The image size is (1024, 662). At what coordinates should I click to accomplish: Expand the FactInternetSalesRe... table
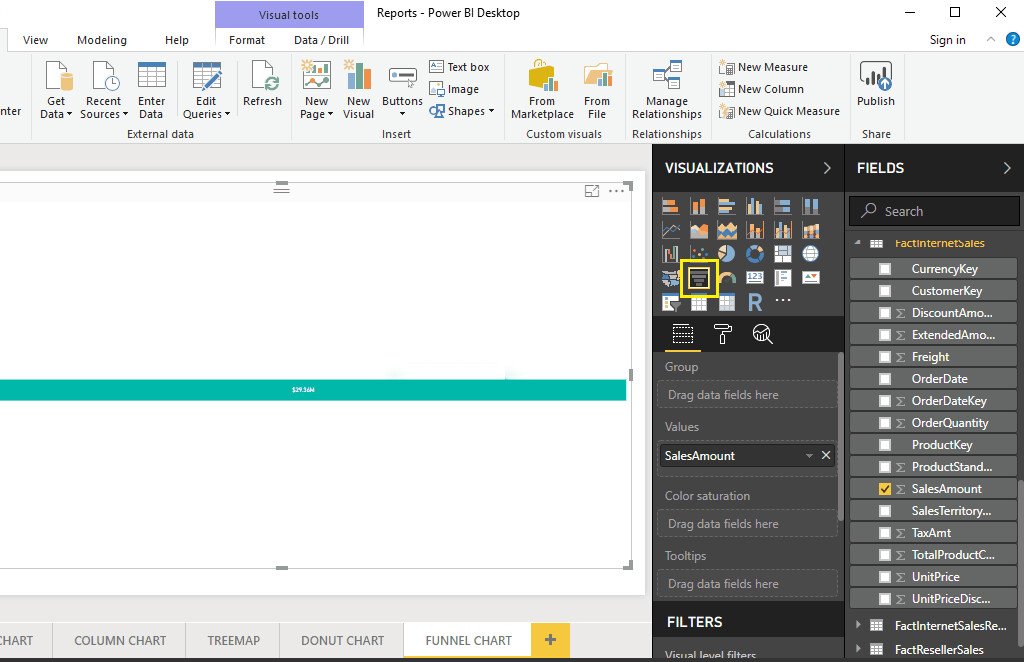point(858,625)
